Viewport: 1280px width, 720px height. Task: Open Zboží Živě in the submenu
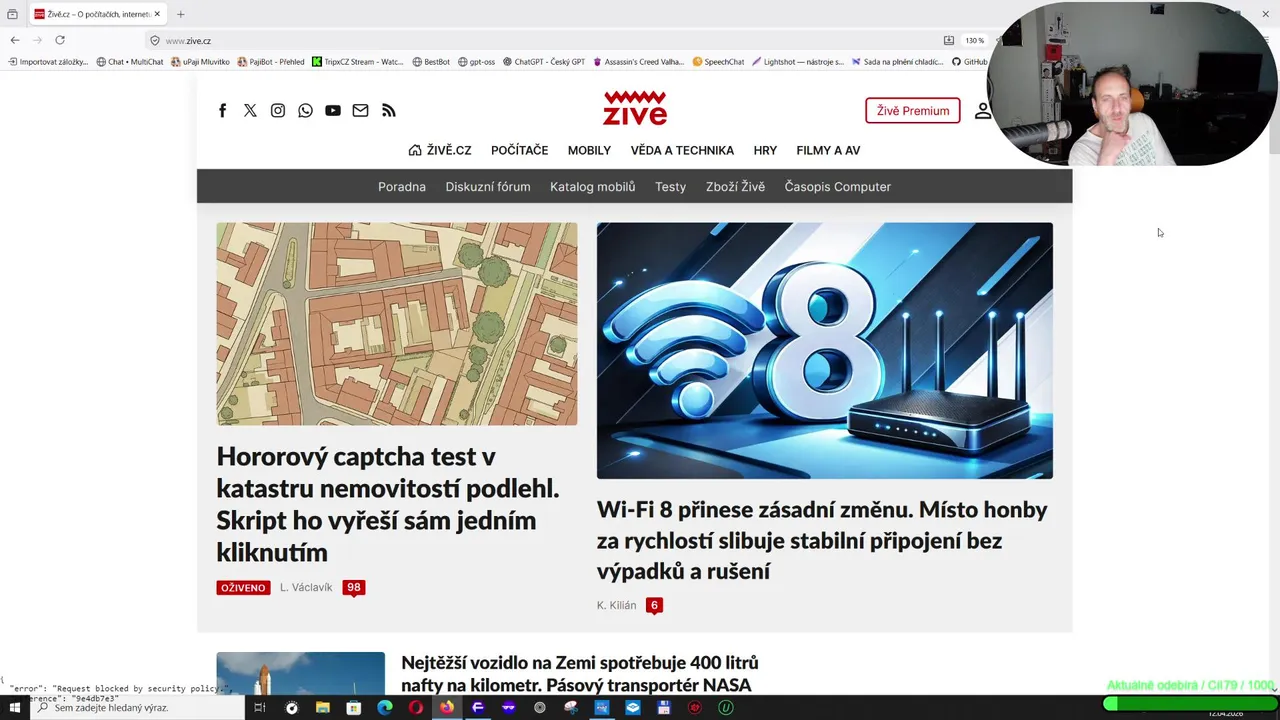click(x=735, y=187)
